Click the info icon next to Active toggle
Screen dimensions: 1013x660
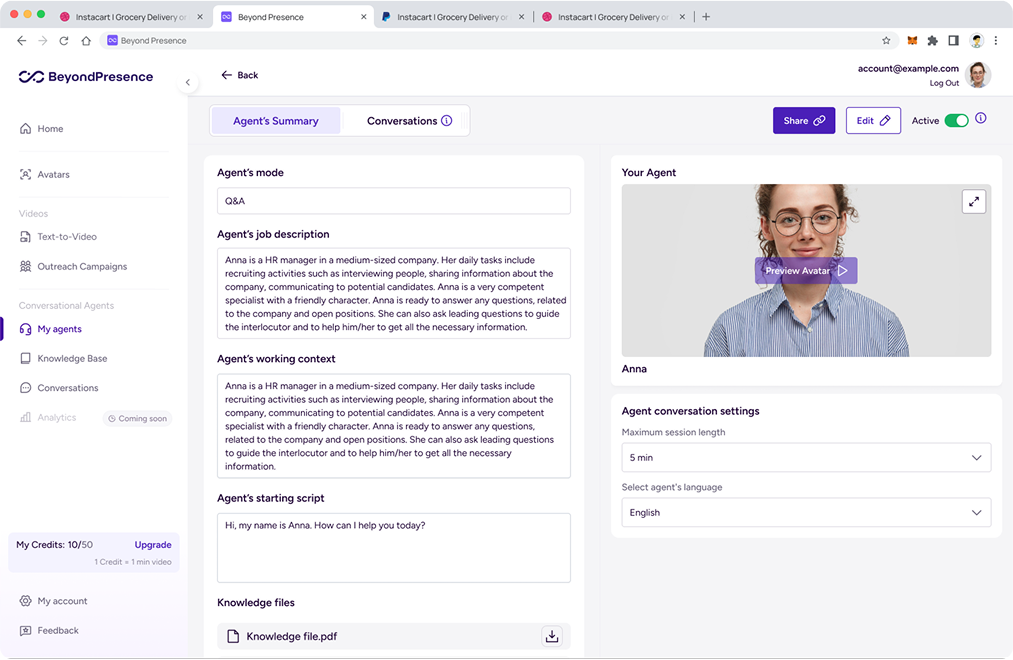(981, 118)
